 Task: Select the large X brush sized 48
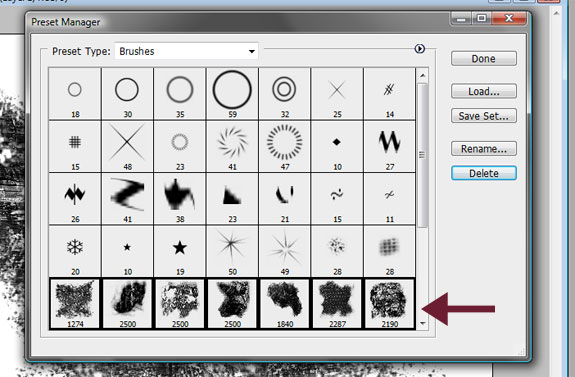(127, 146)
